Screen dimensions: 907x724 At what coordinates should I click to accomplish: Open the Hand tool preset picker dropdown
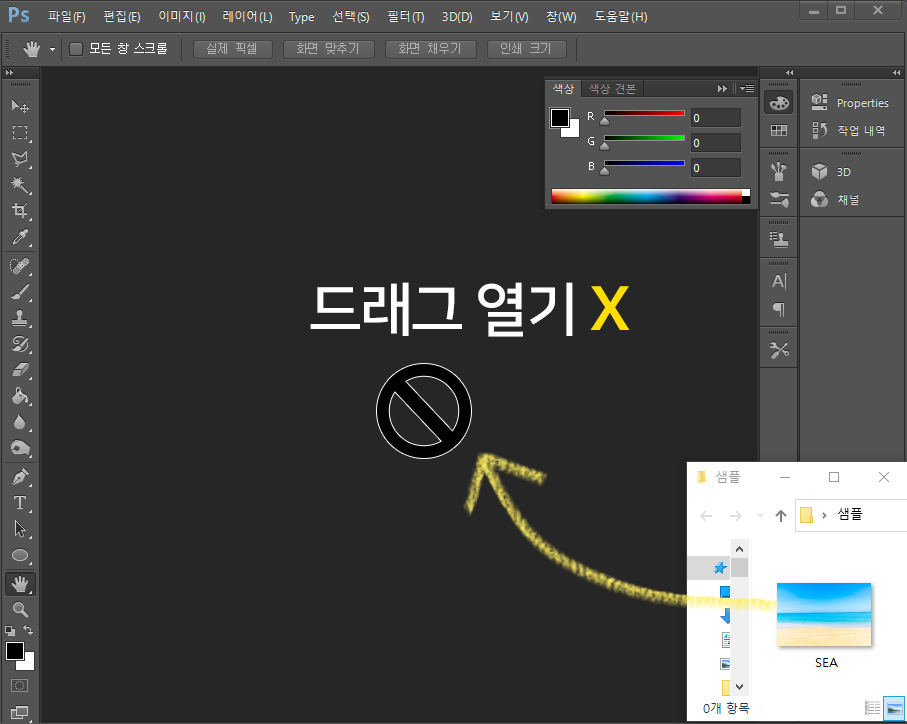point(52,49)
